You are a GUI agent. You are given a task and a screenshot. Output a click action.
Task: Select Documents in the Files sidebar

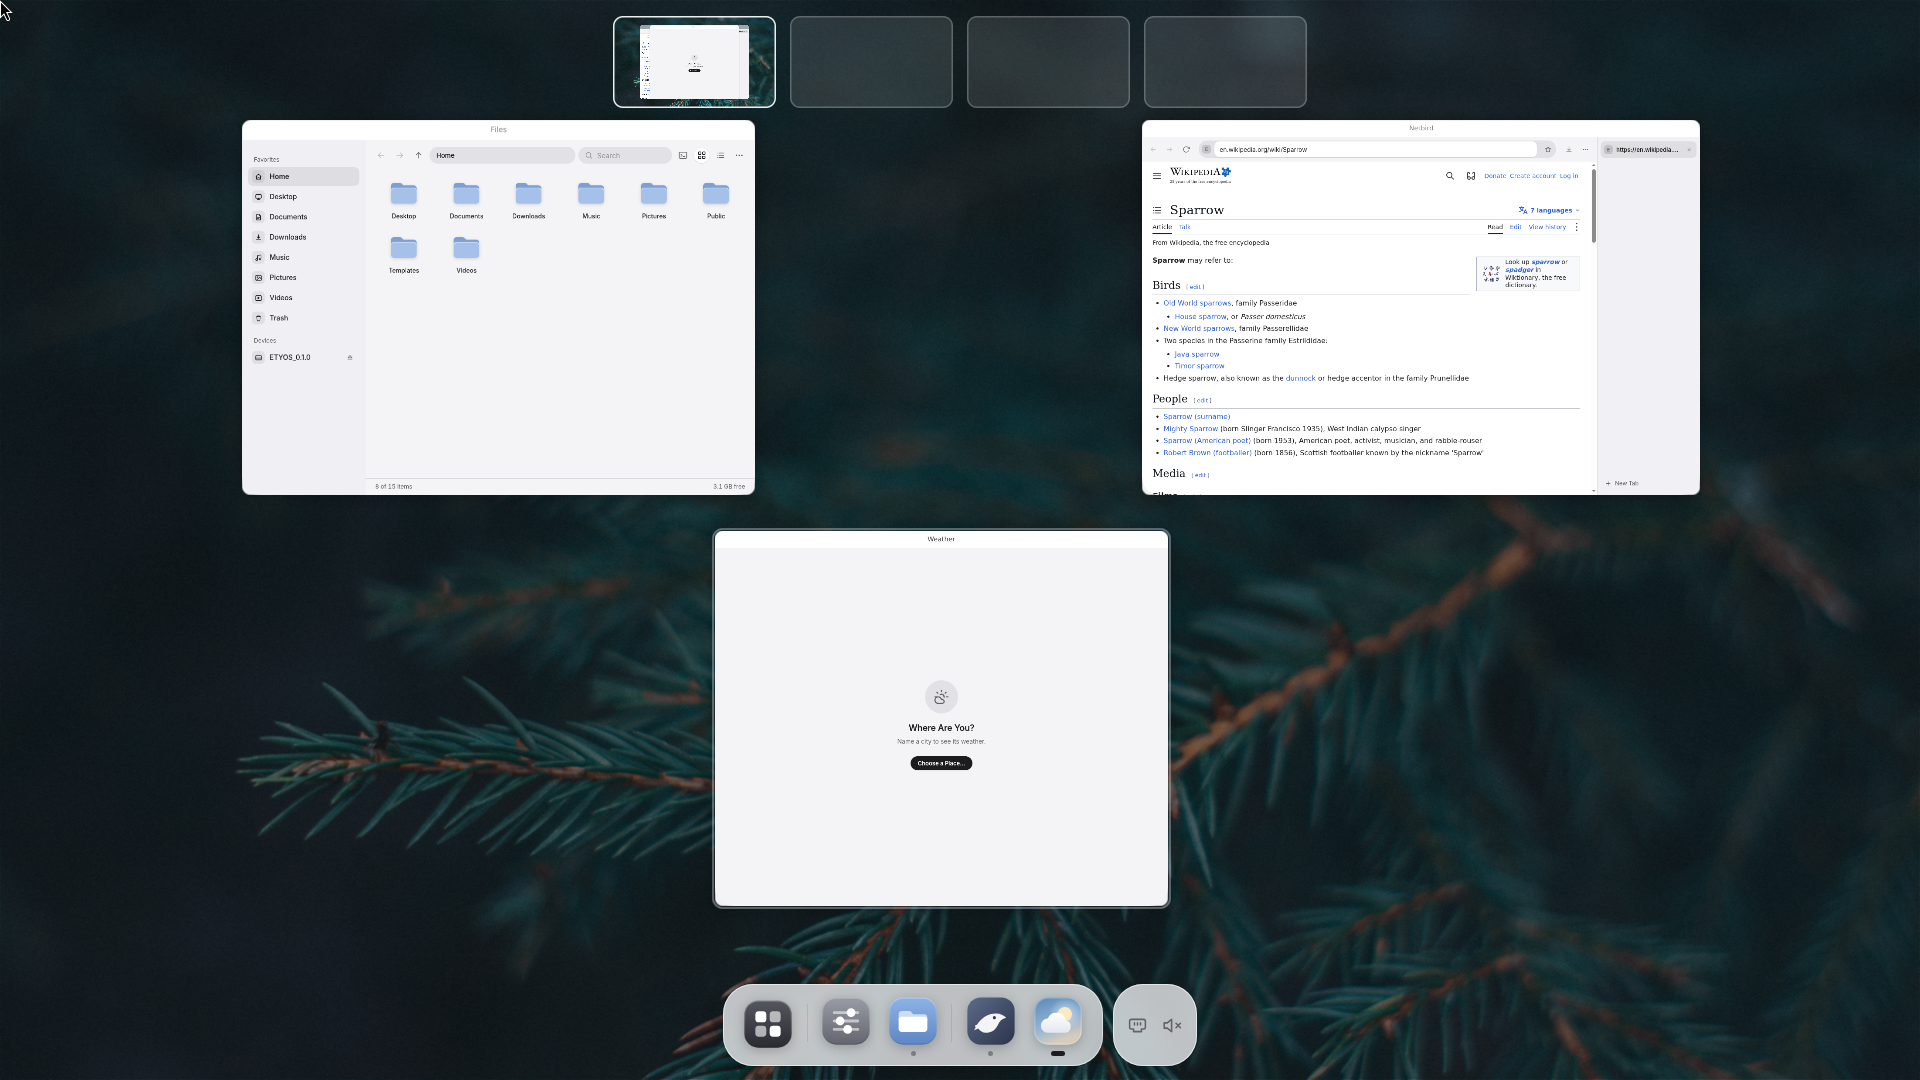(x=304, y=216)
